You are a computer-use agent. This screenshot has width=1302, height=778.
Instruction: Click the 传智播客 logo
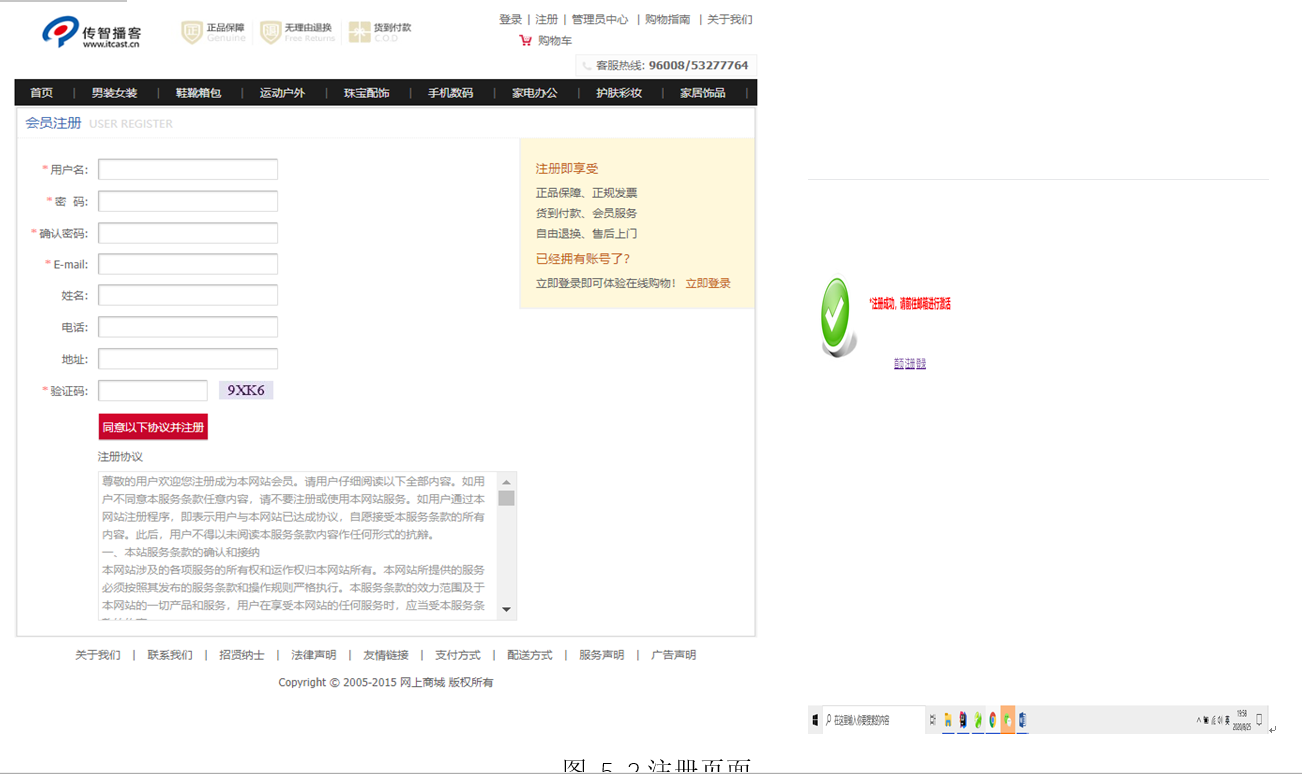click(x=88, y=33)
